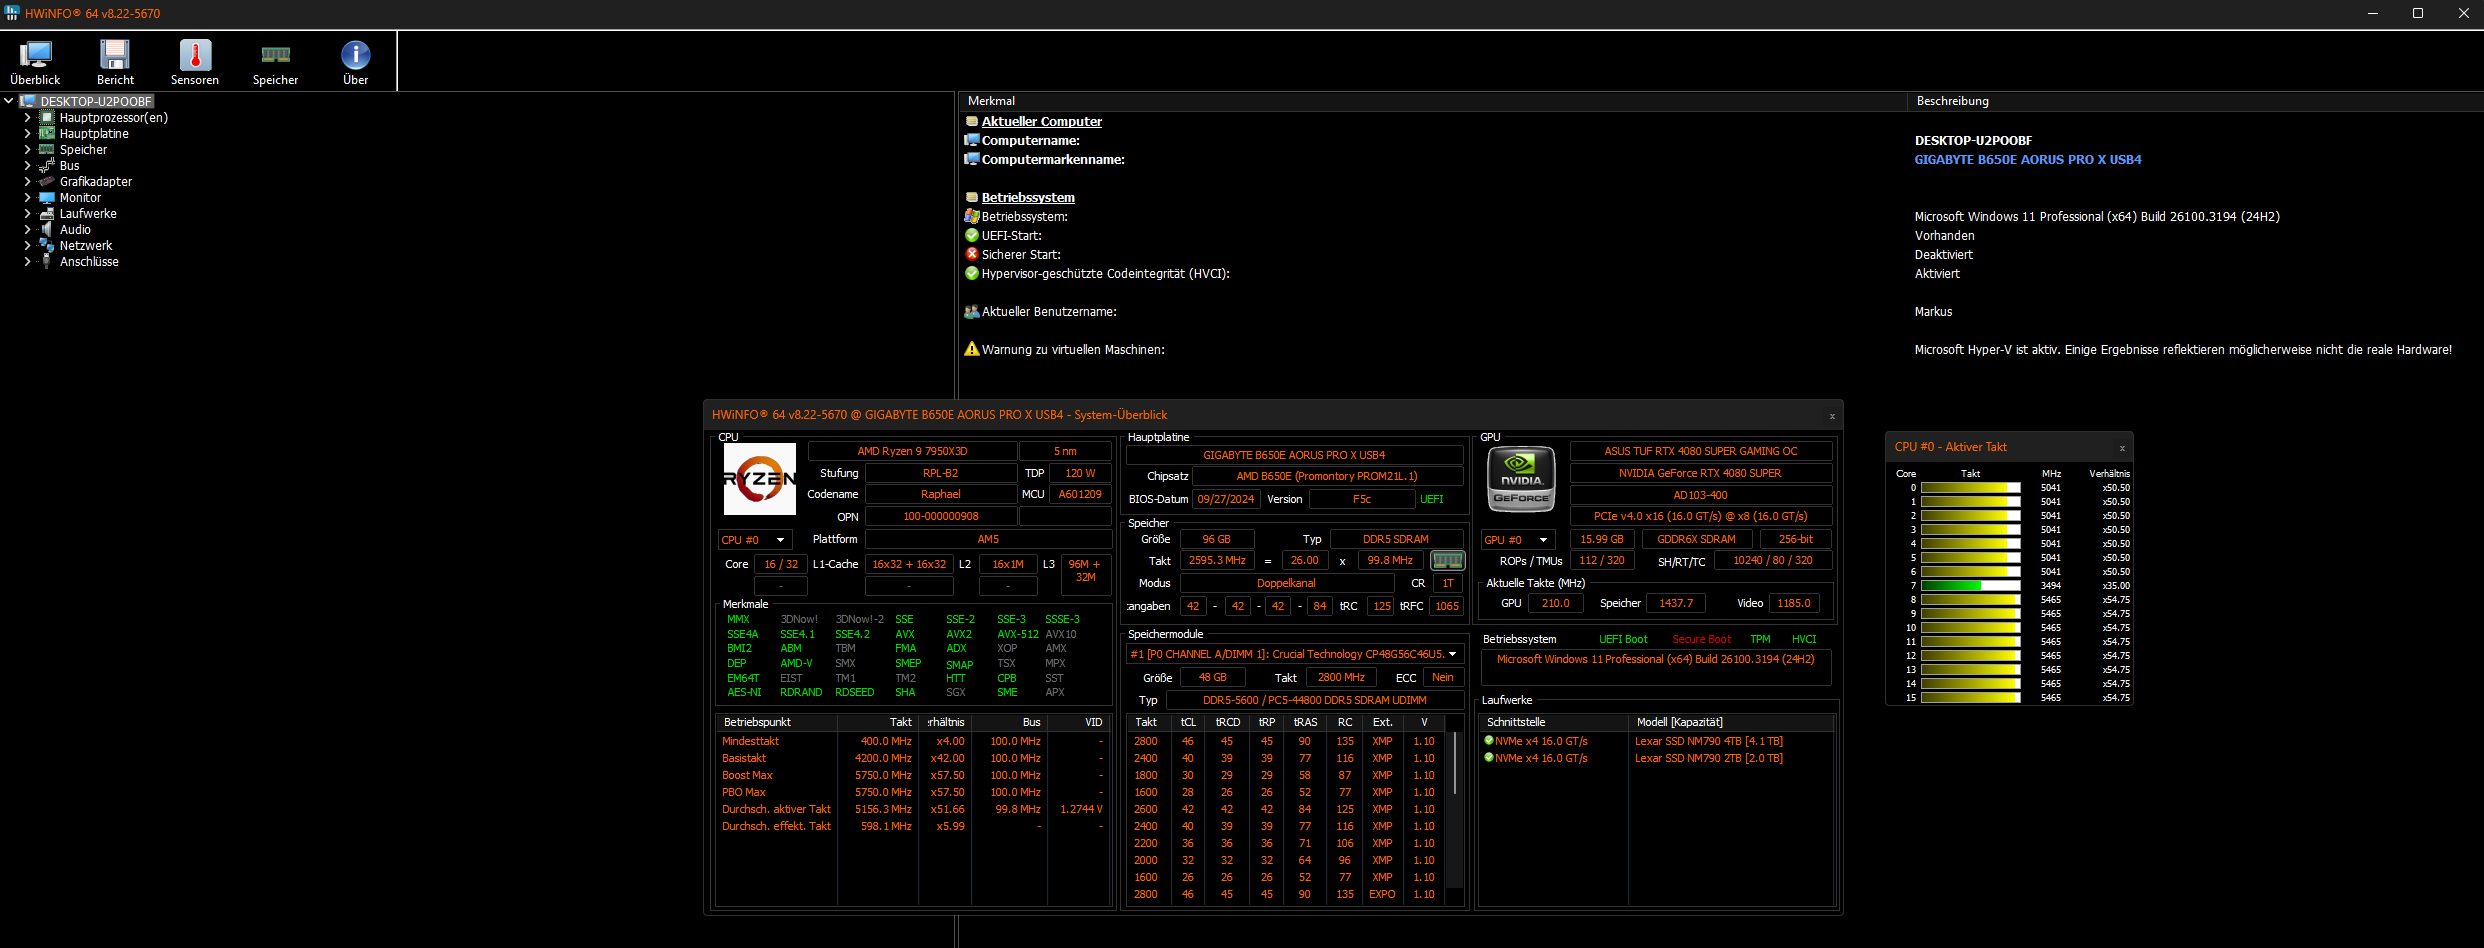Open the CPU #0 selector dropdown

click(x=755, y=540)
